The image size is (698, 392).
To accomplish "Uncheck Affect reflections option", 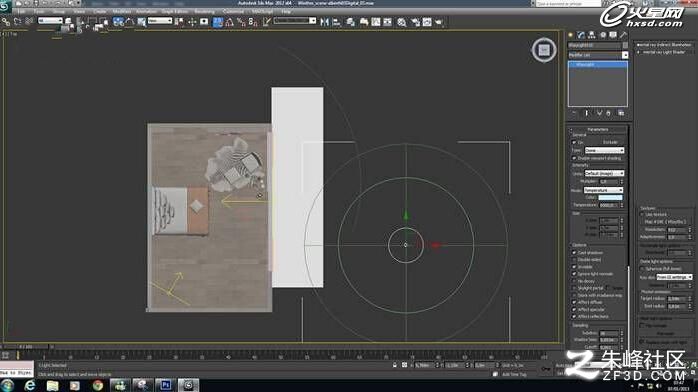I will click(574, 316).
